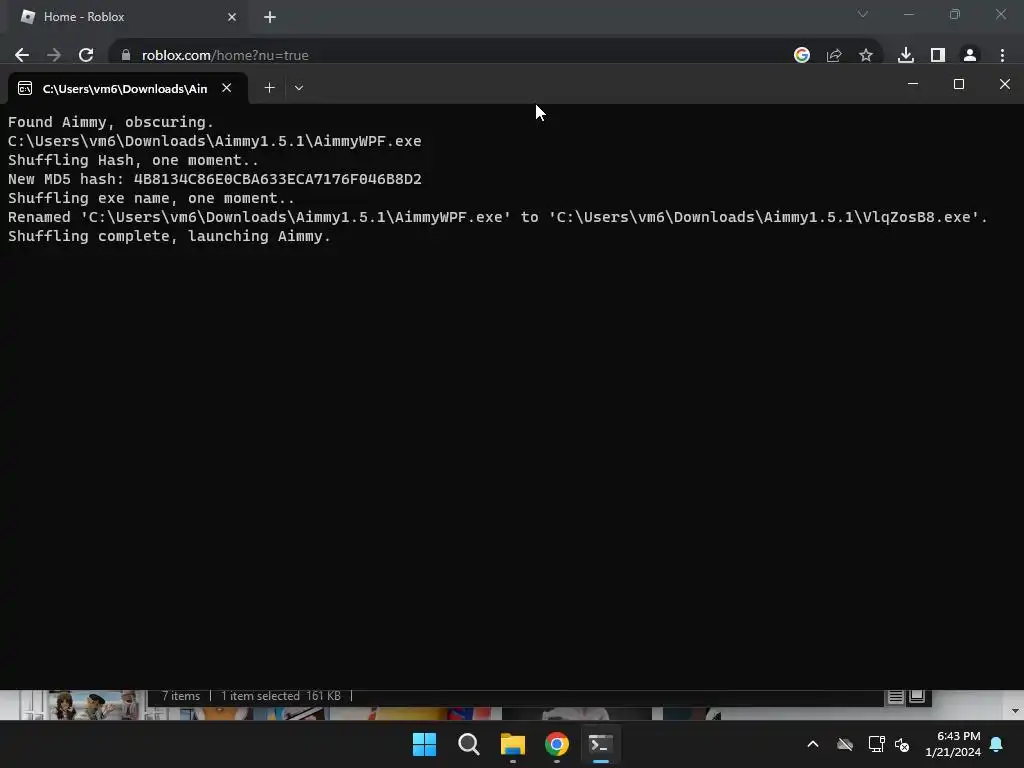This screenshot has width=1024, height=768.
Task: Share this page icon in Chrome
Action: tap(834, 56)
